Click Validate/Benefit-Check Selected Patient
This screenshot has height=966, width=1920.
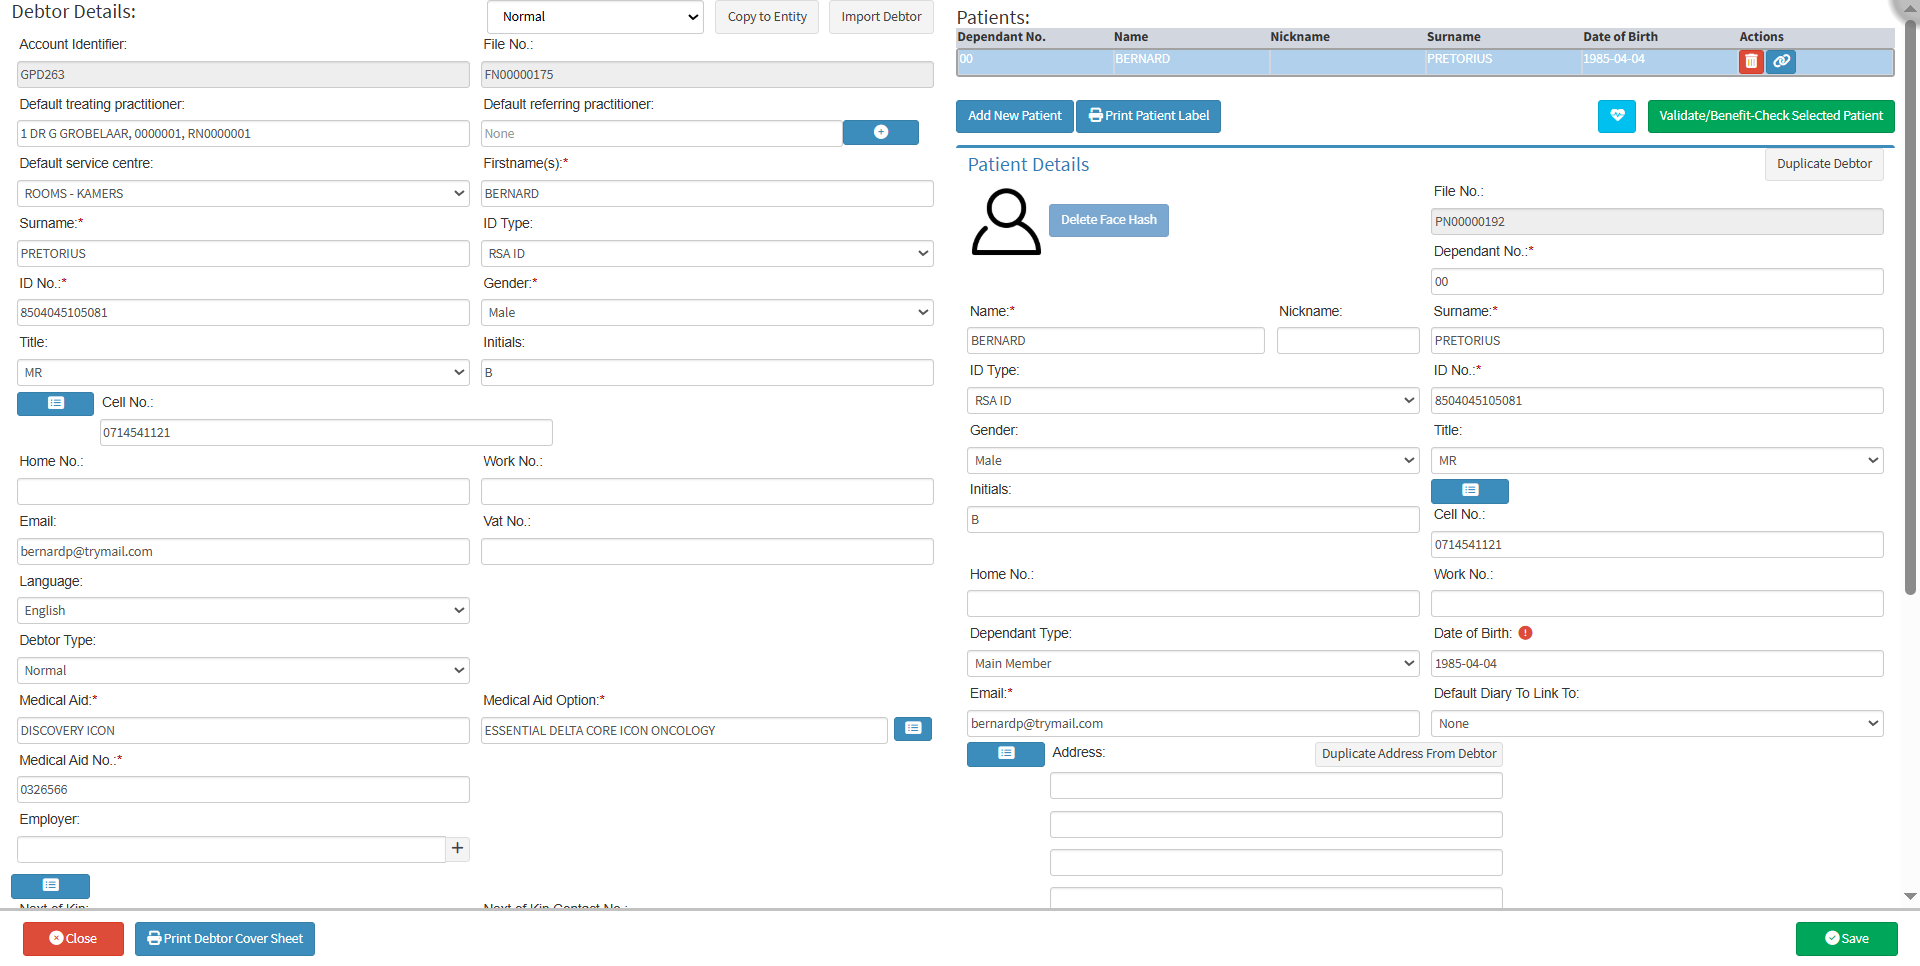pyautogui.click(x=1770, y=116)
